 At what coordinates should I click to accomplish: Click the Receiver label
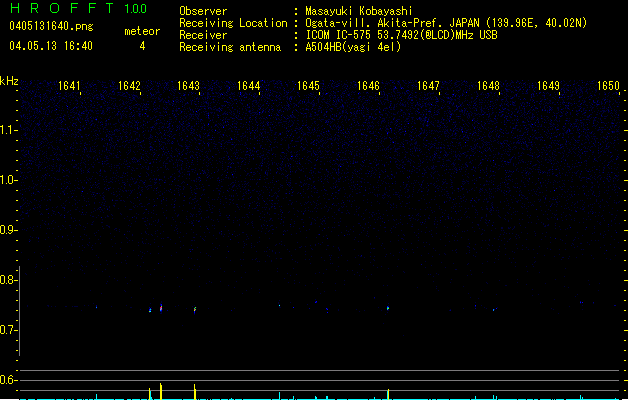click(203, 35)
